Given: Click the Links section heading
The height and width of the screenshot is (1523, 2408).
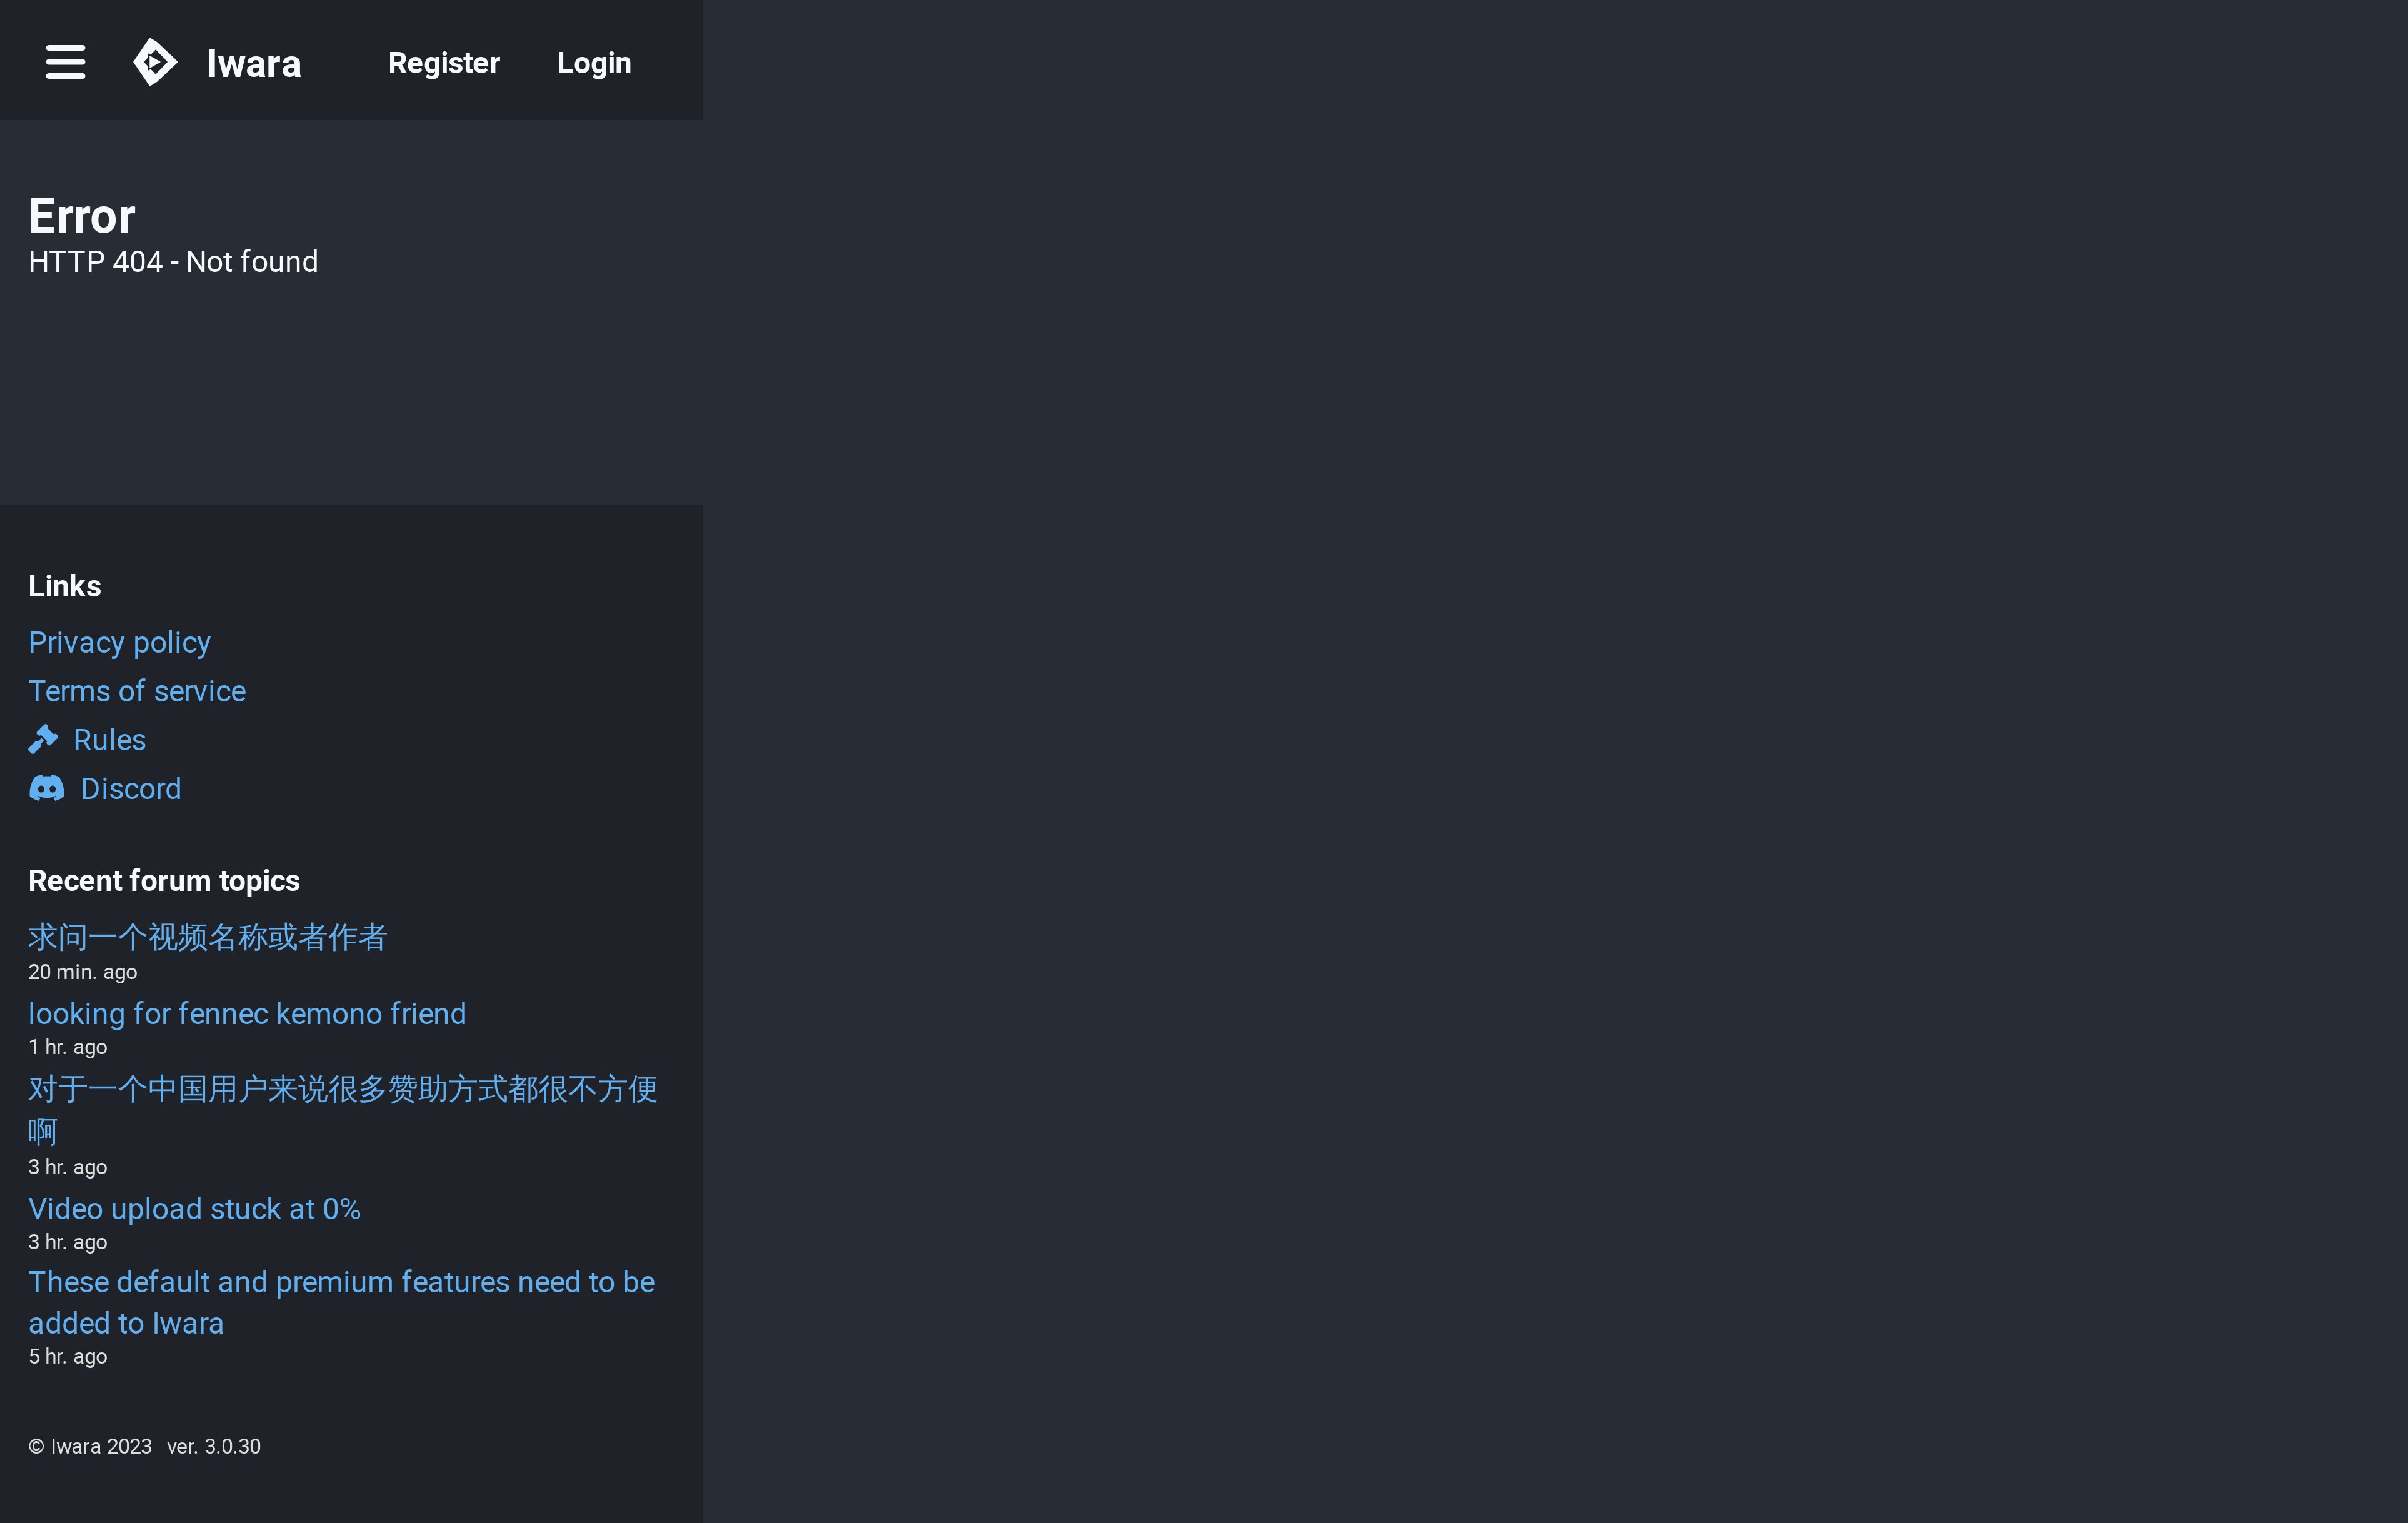Looking at the screenshot, I should pos(65,586).
